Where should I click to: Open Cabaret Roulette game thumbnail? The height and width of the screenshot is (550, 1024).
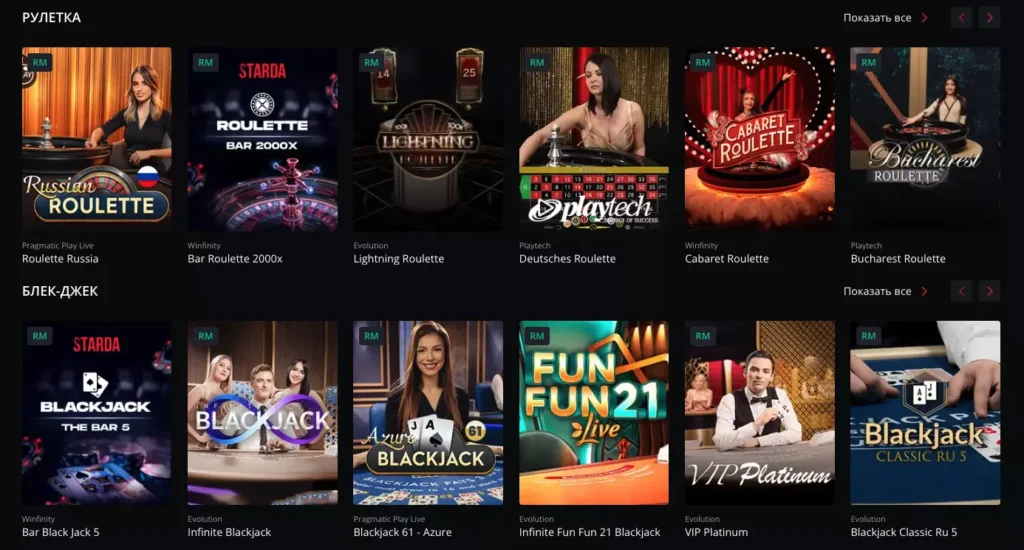[x=760, y=138]
